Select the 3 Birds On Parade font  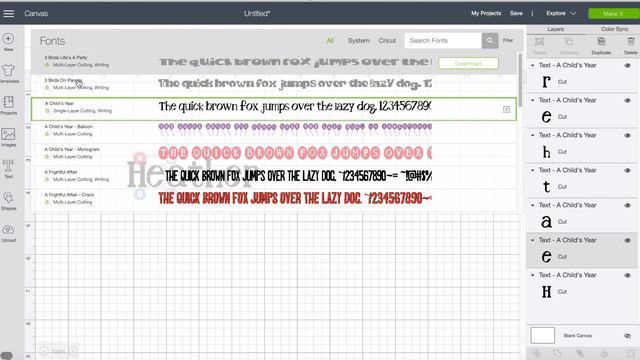point(273,85)
